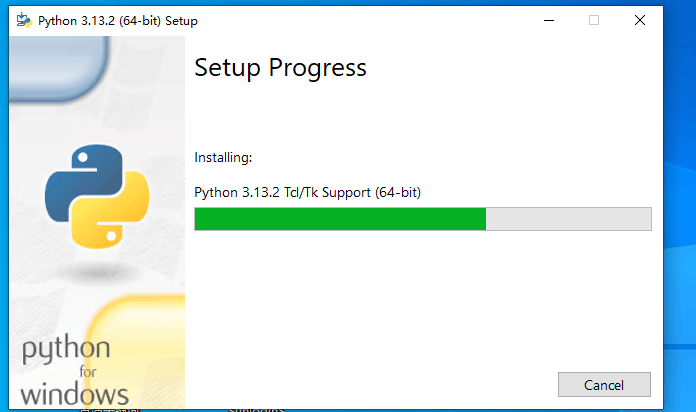This screenshot has width=696, height=412.
Task: Click the disabled maximize button
Action: (594, 20)
